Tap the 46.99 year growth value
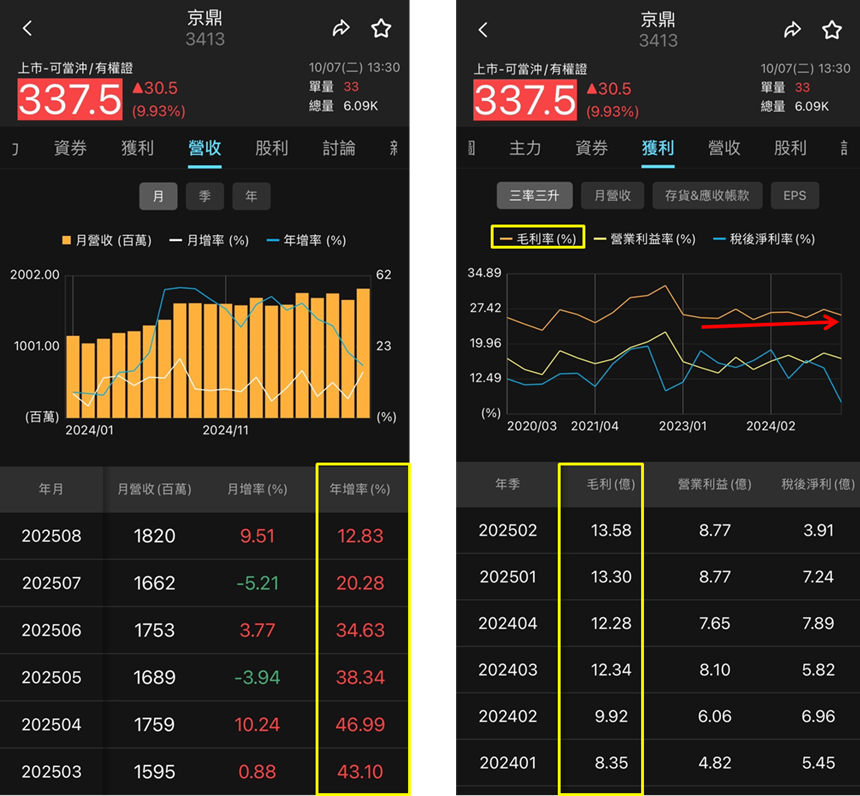This screenshot has height=796, width=860. (x=360, y=724)
